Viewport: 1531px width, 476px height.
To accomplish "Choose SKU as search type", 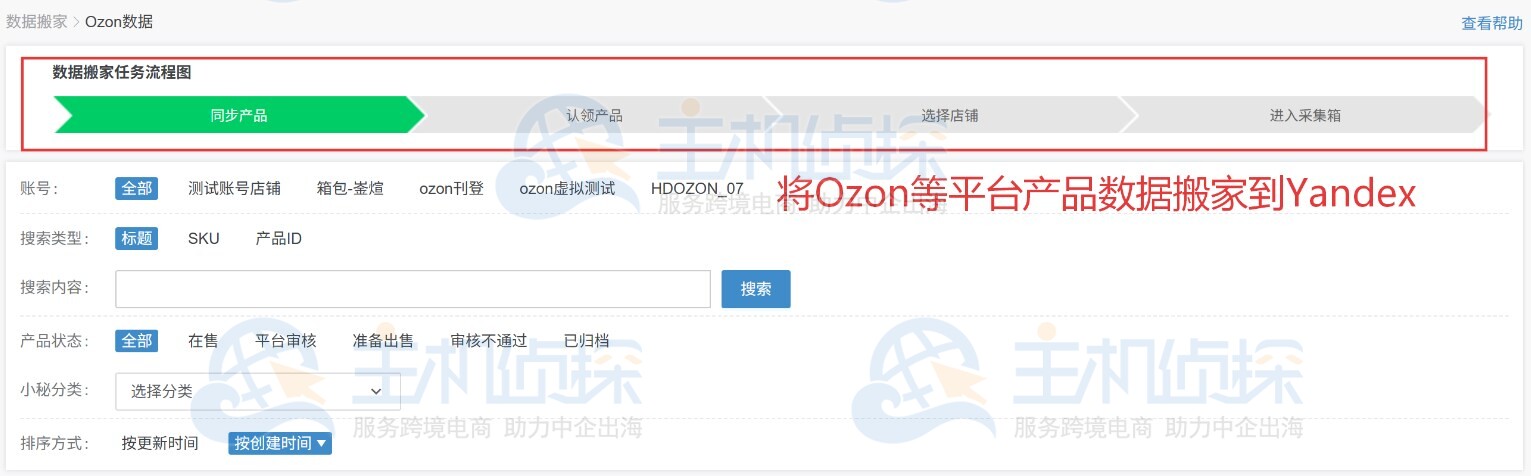I will [x=204, y=238].
